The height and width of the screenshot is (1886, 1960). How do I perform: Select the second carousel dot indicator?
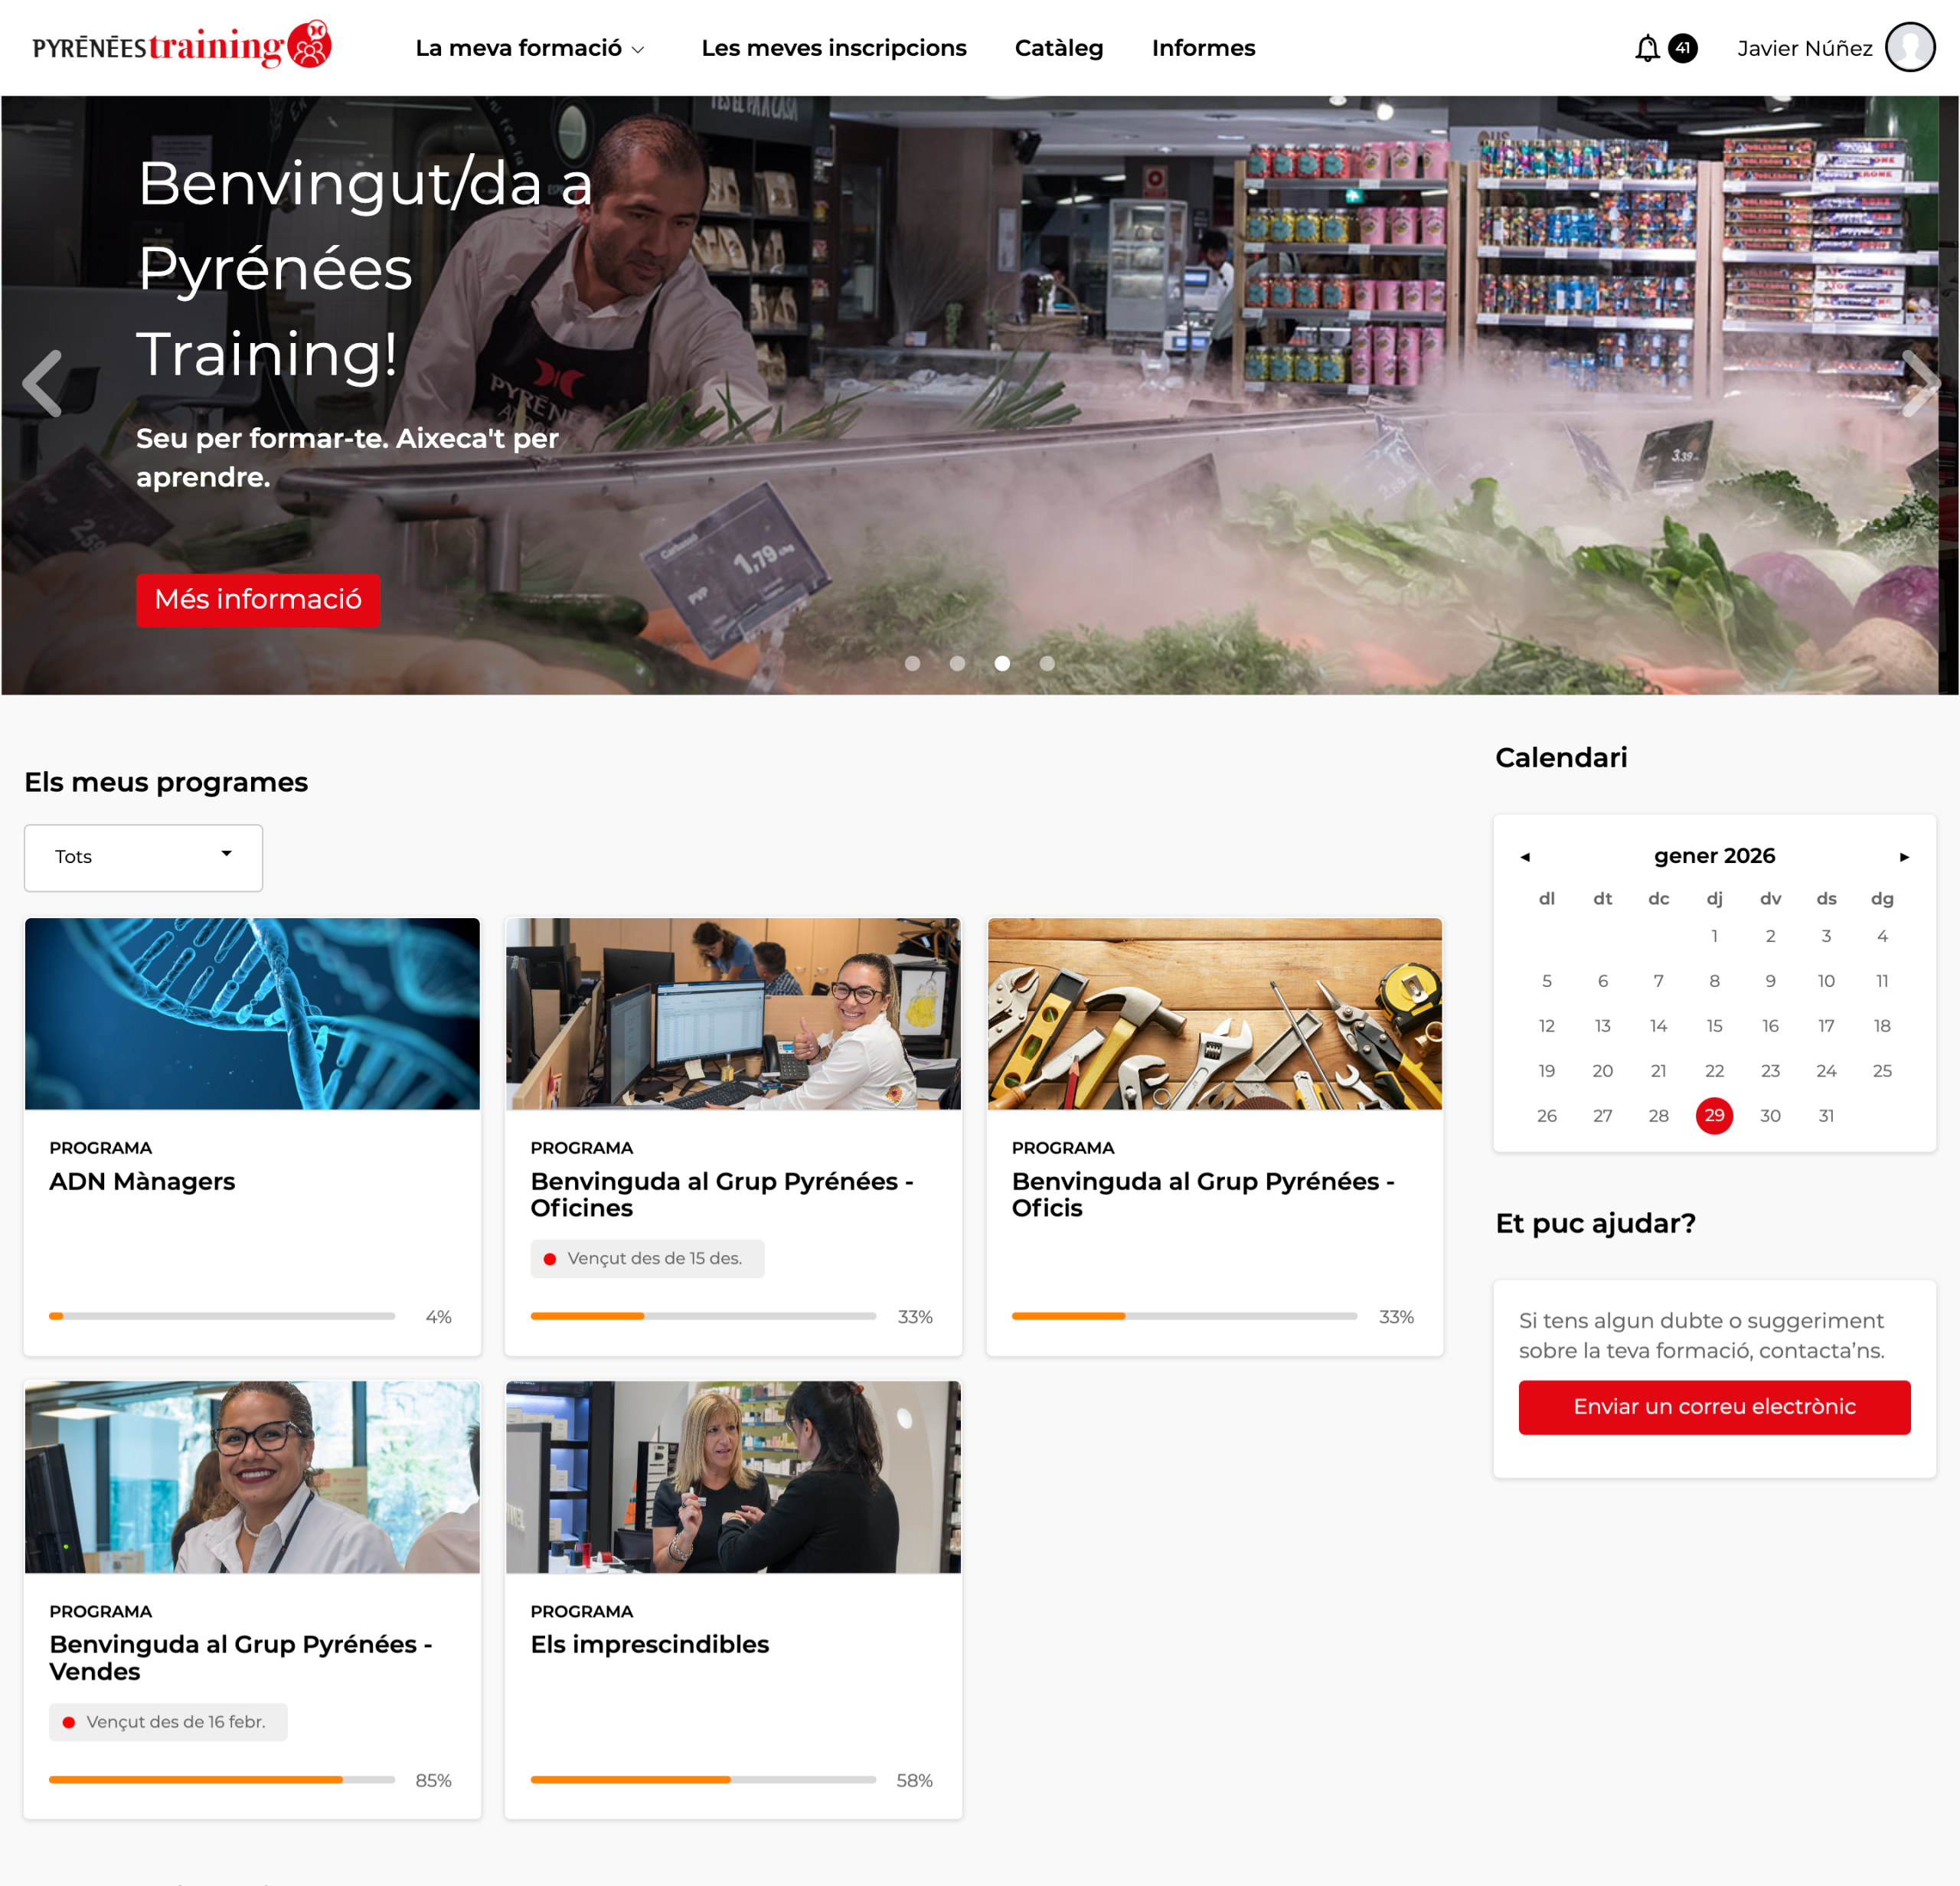957,663
